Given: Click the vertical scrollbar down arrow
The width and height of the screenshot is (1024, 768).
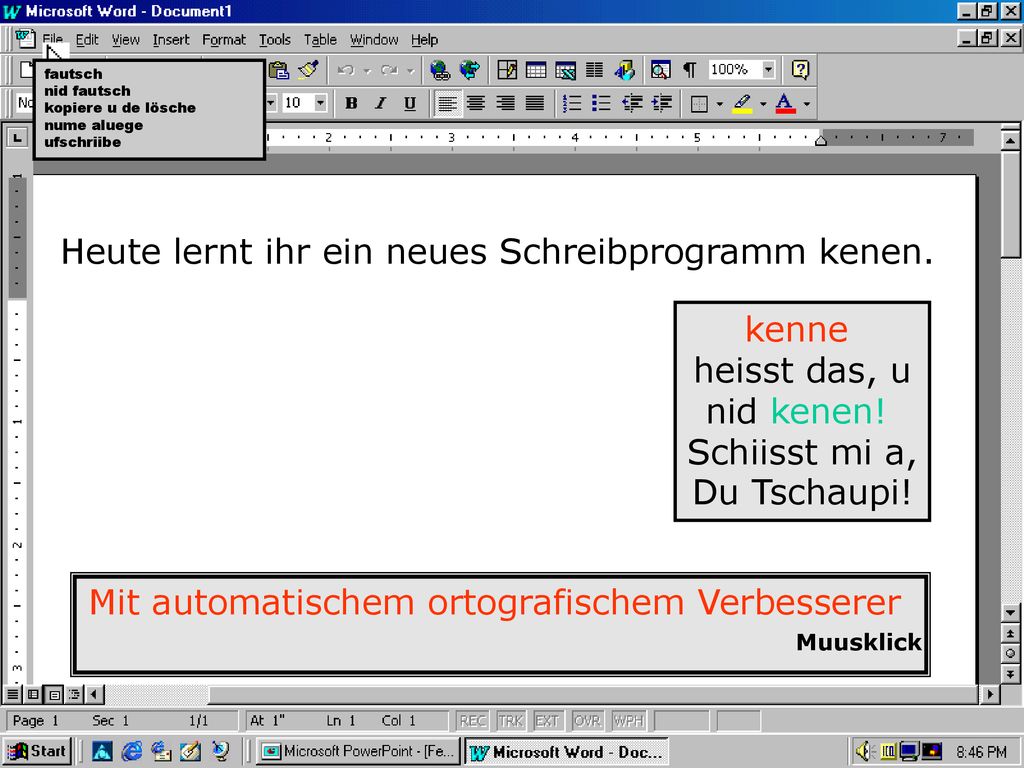Looking at the screenshot, I should pos(1010,612).
